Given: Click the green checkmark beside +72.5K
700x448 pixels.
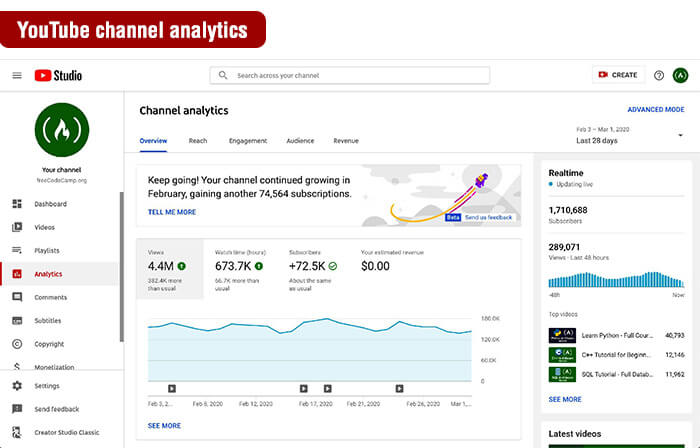Looking at the screenshot, I should coord(333,266).
